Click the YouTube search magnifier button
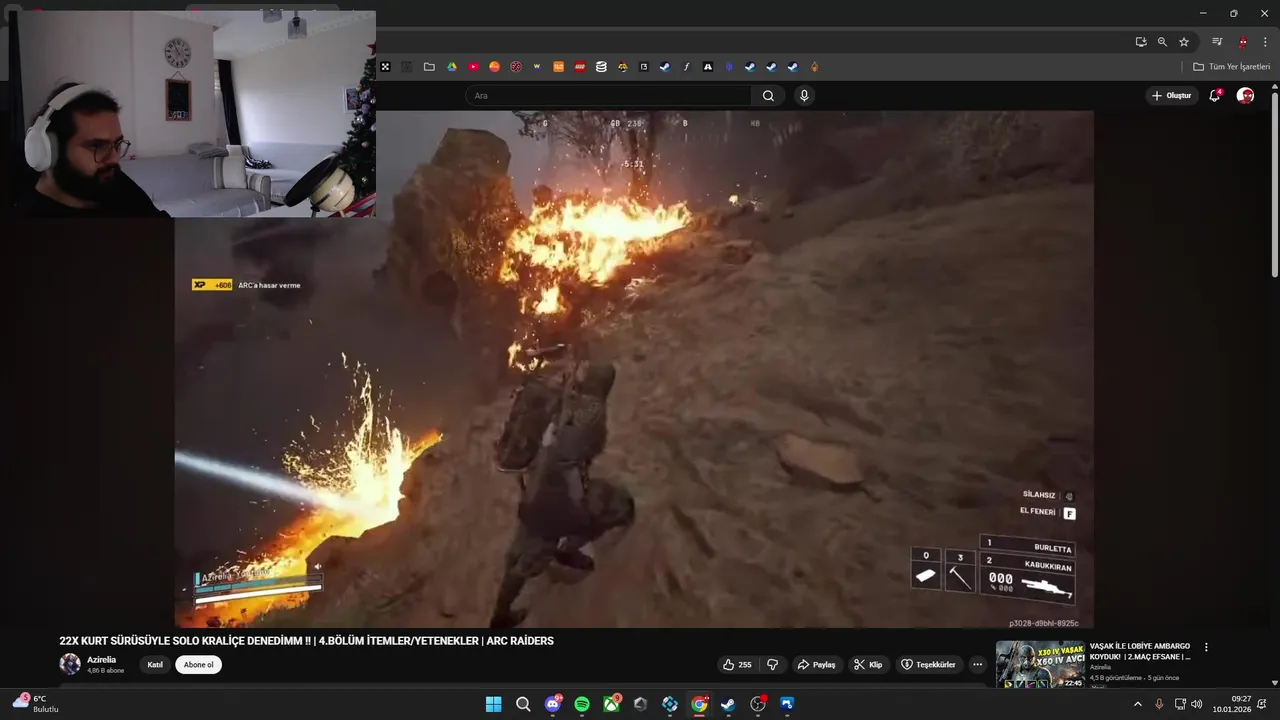This screenshot has width=1280, height=720. [768, 96]
